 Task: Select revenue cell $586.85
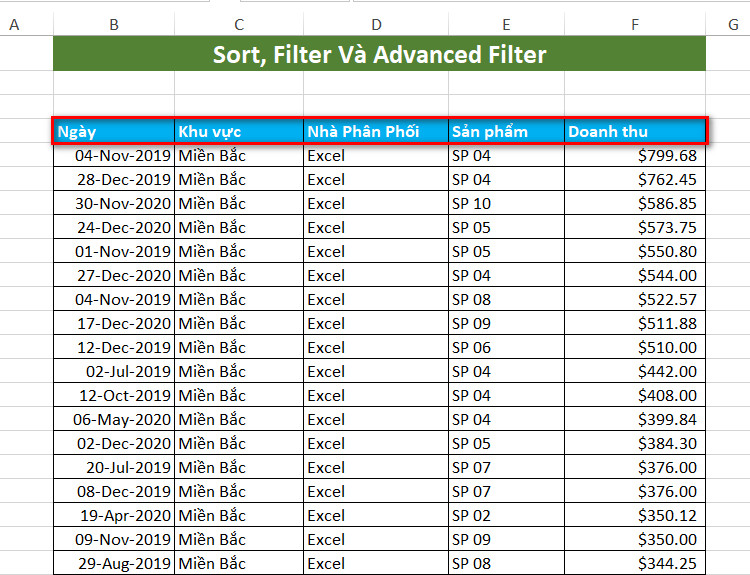[635, 203]
